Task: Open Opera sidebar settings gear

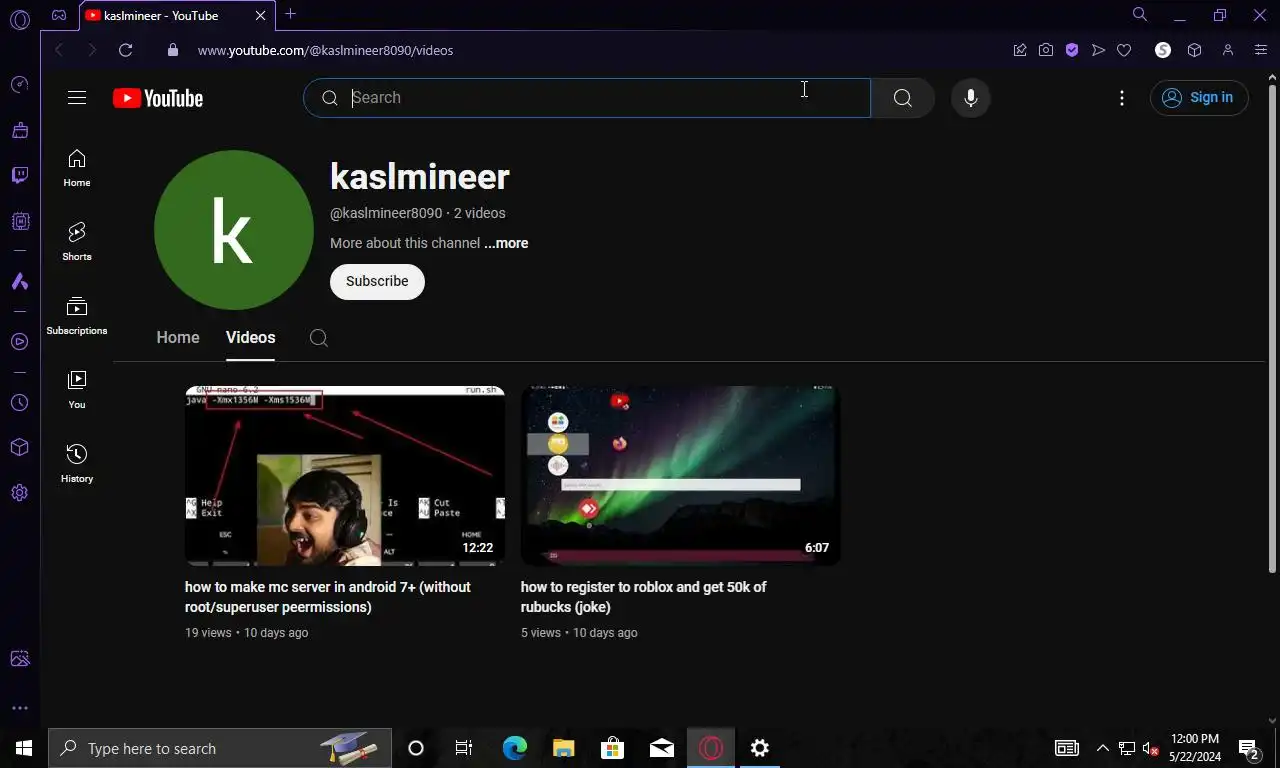Action: (20, 493)
